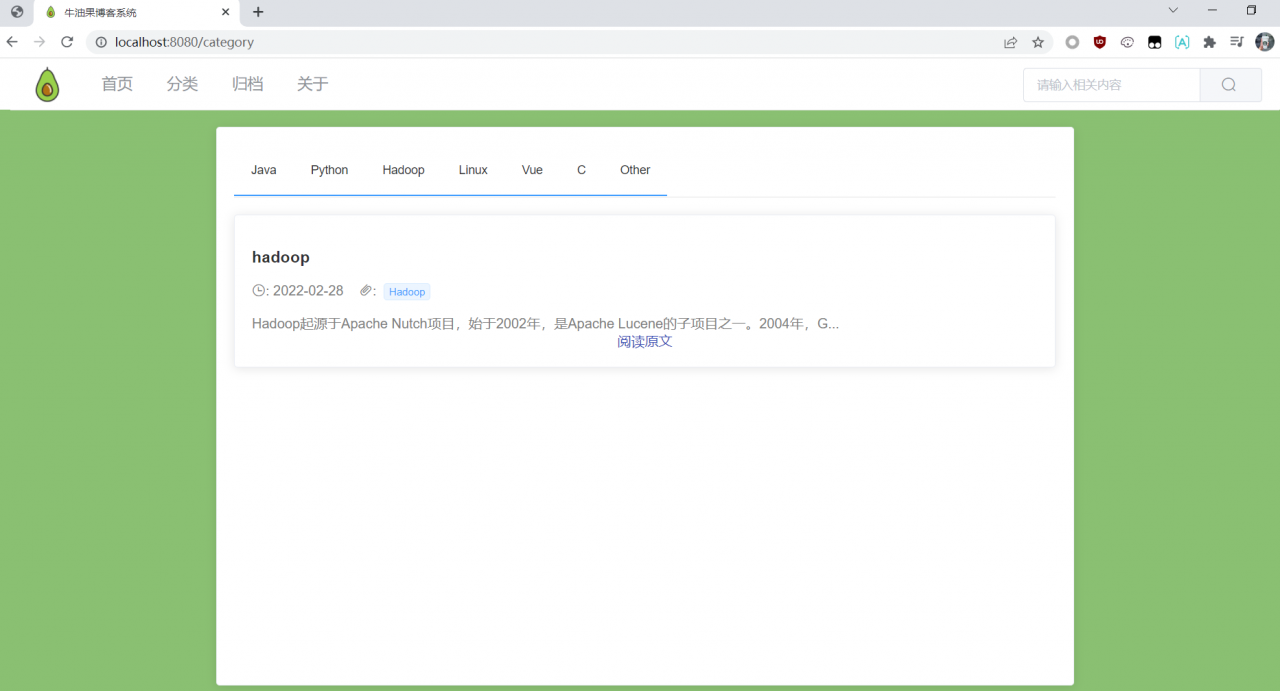
Task: Open the extensions puzzle icon
Action: point(1209,42)
